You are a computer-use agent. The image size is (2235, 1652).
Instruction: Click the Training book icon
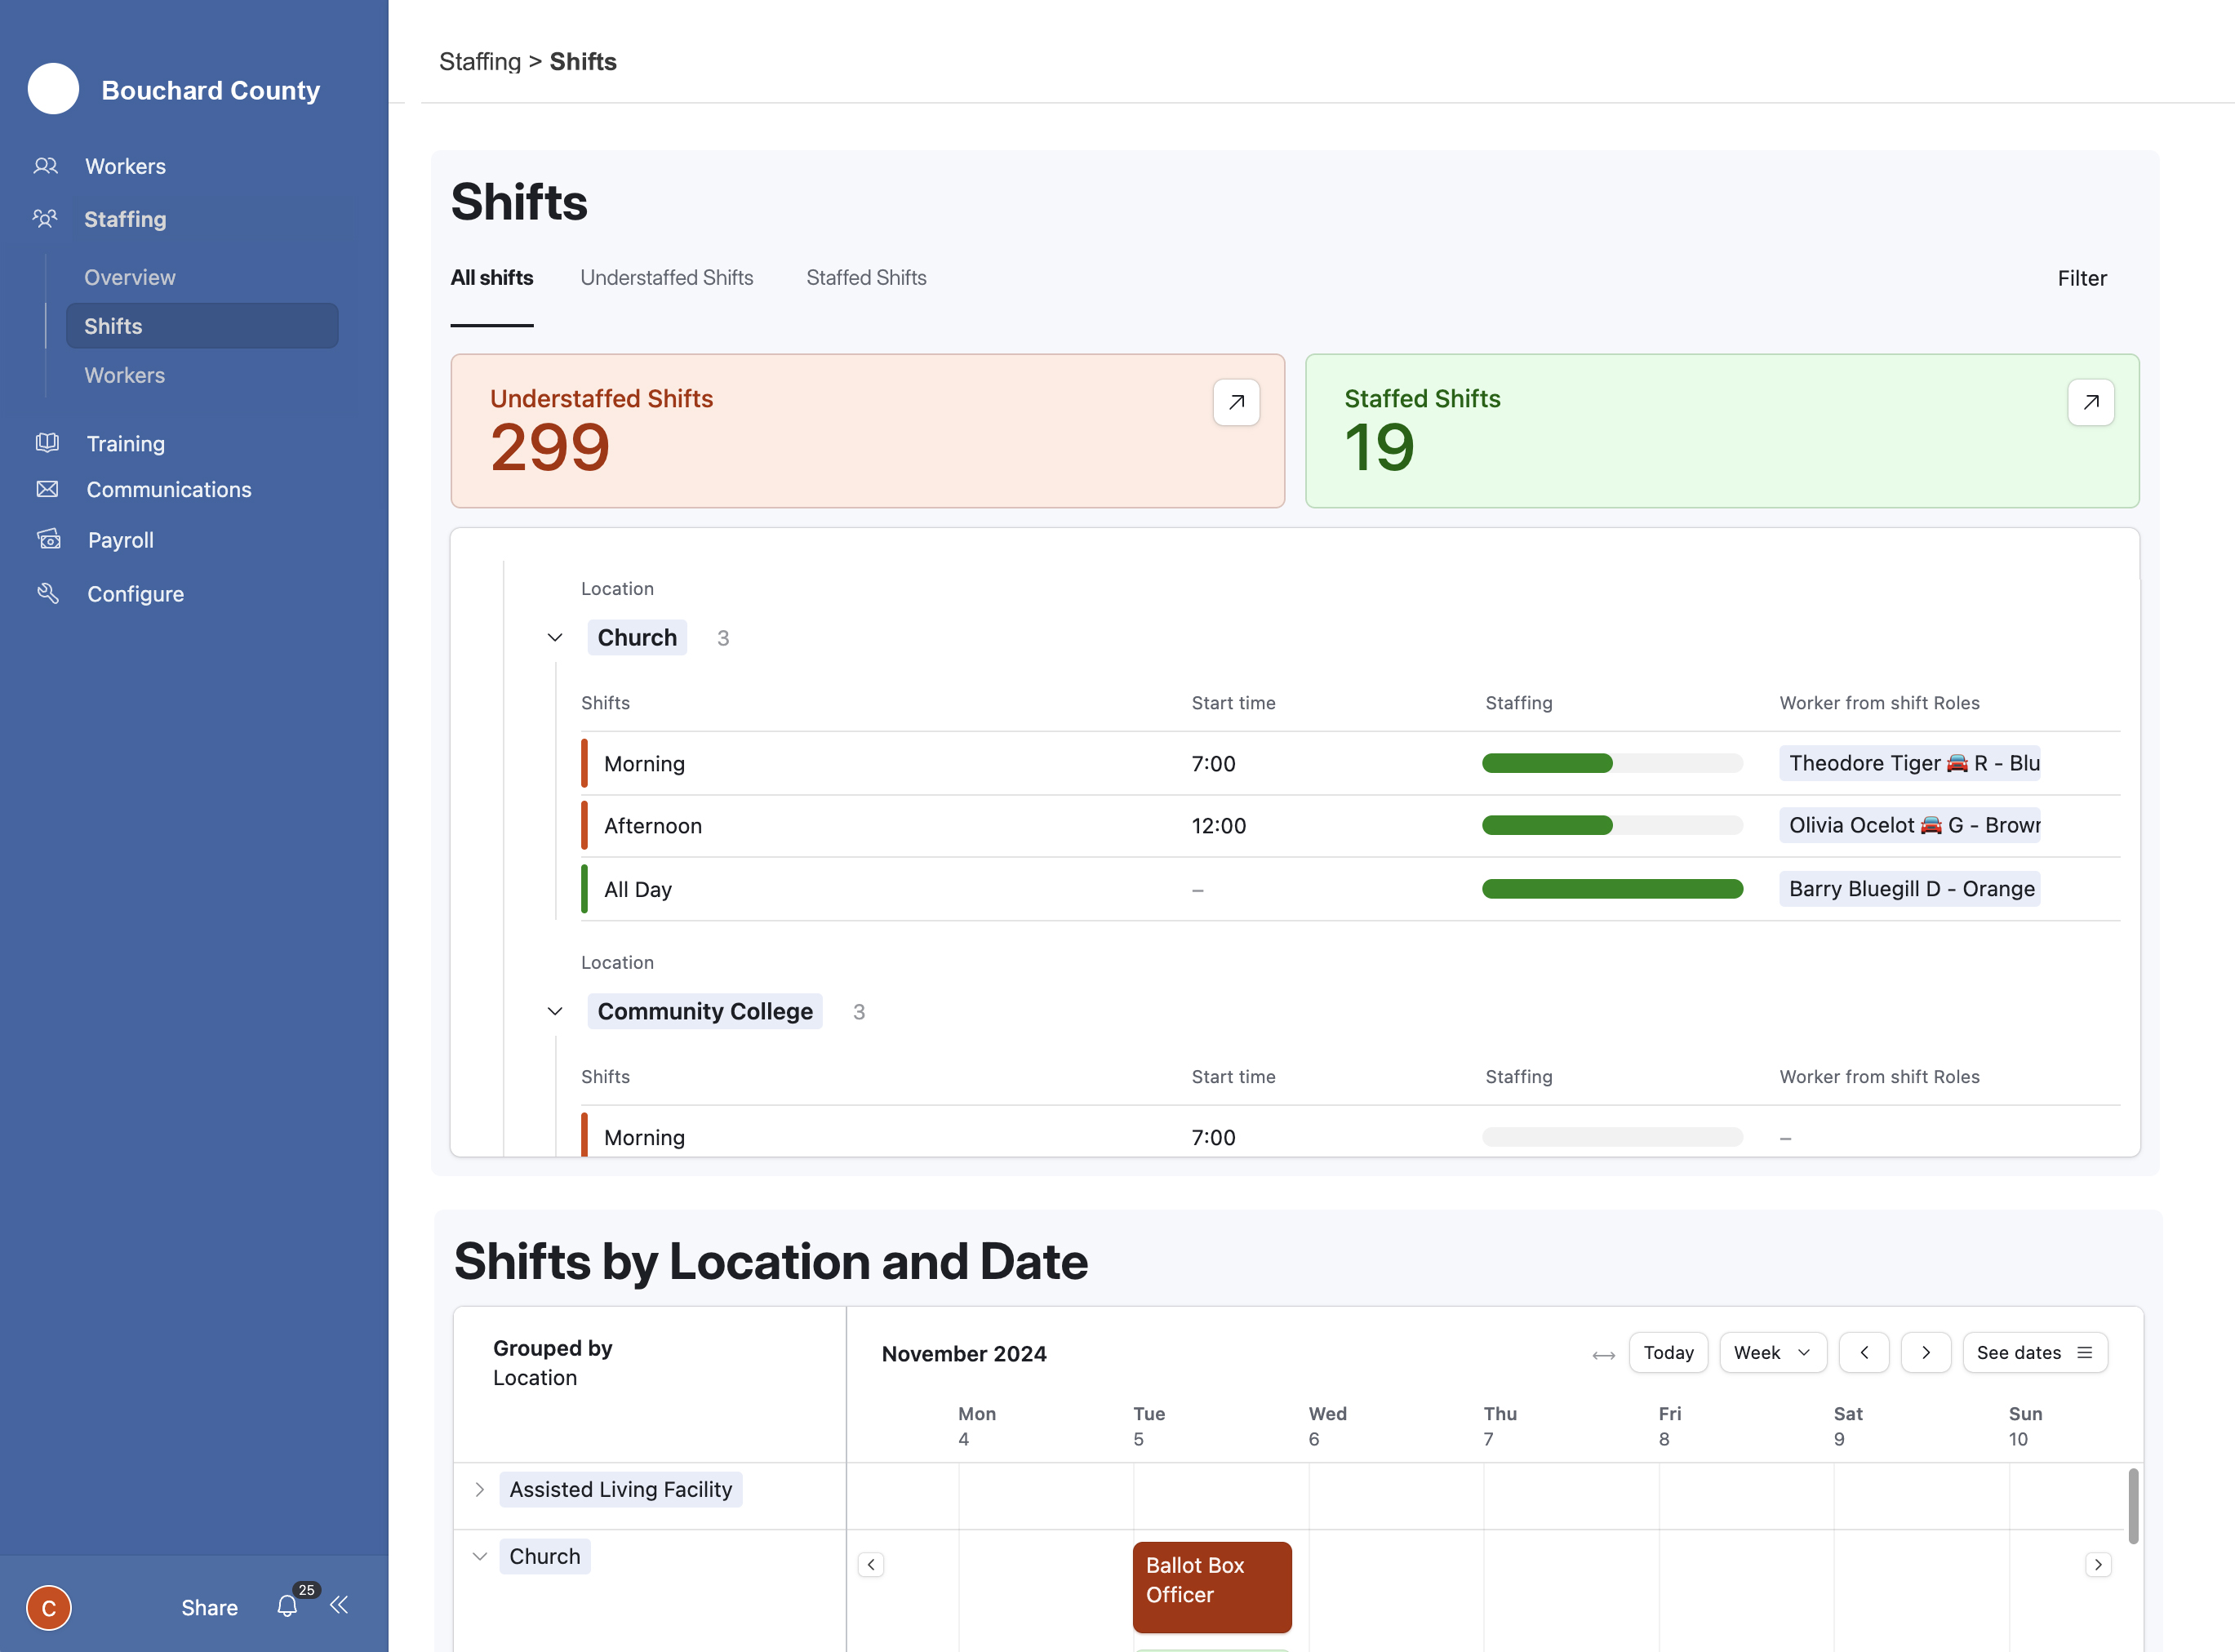(47, 443)
